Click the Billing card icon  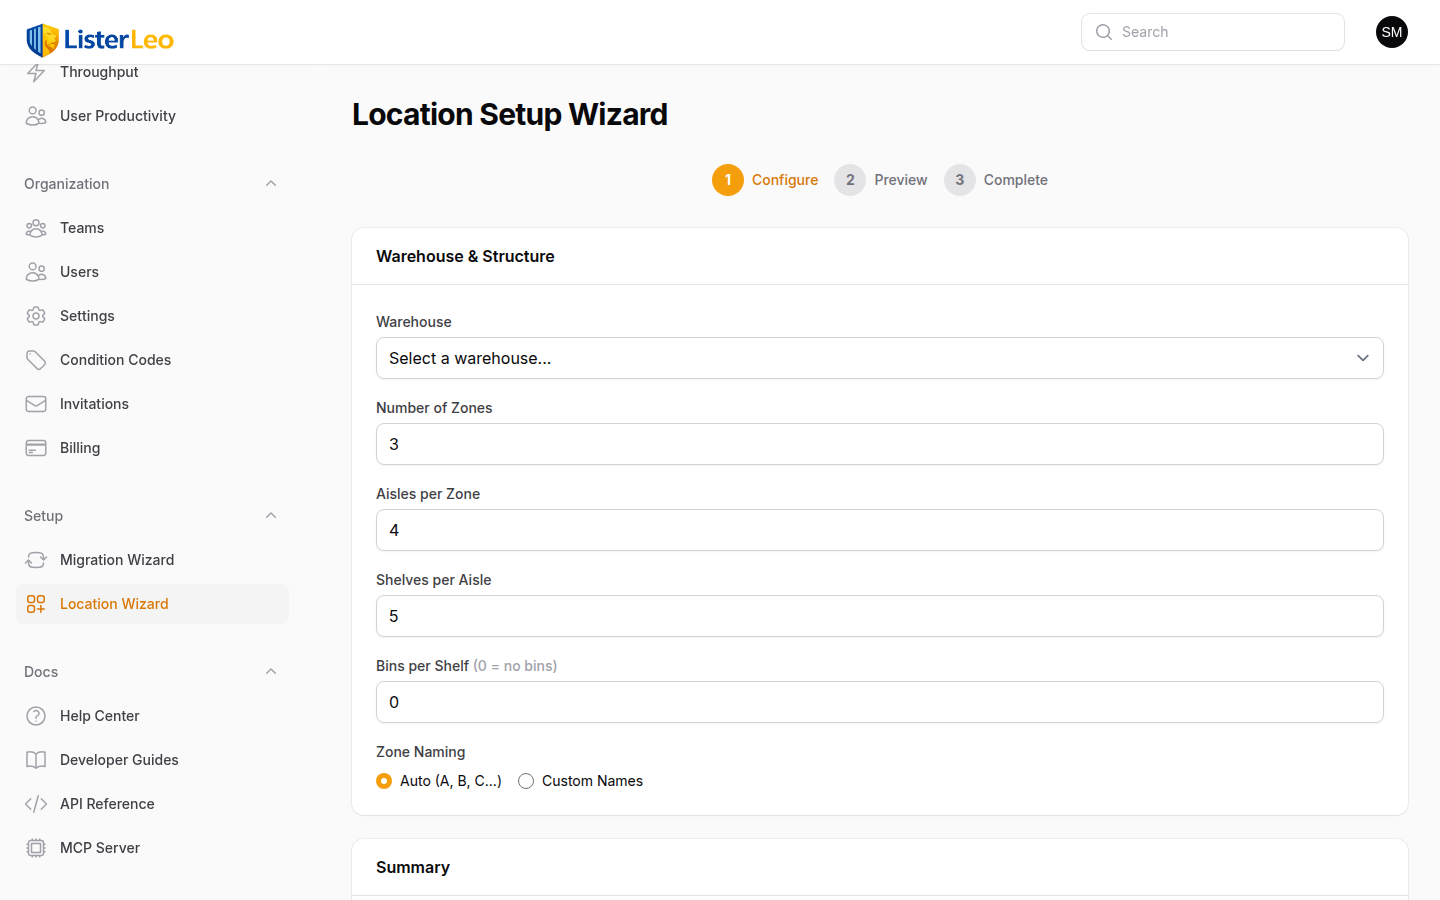[x=36, y=448]
